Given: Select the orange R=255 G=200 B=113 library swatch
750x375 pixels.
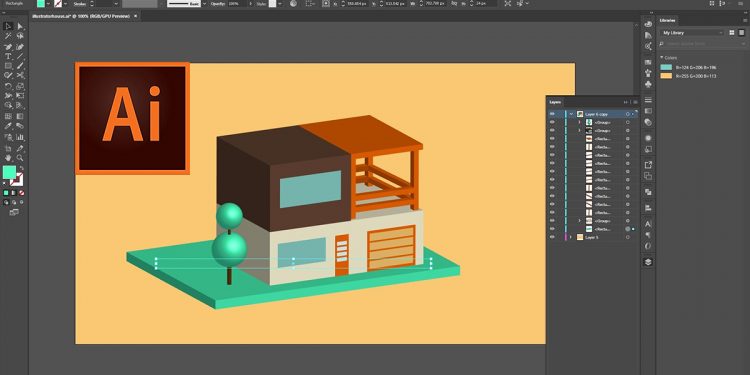Looking at the screenshot, I should point(666,76).
